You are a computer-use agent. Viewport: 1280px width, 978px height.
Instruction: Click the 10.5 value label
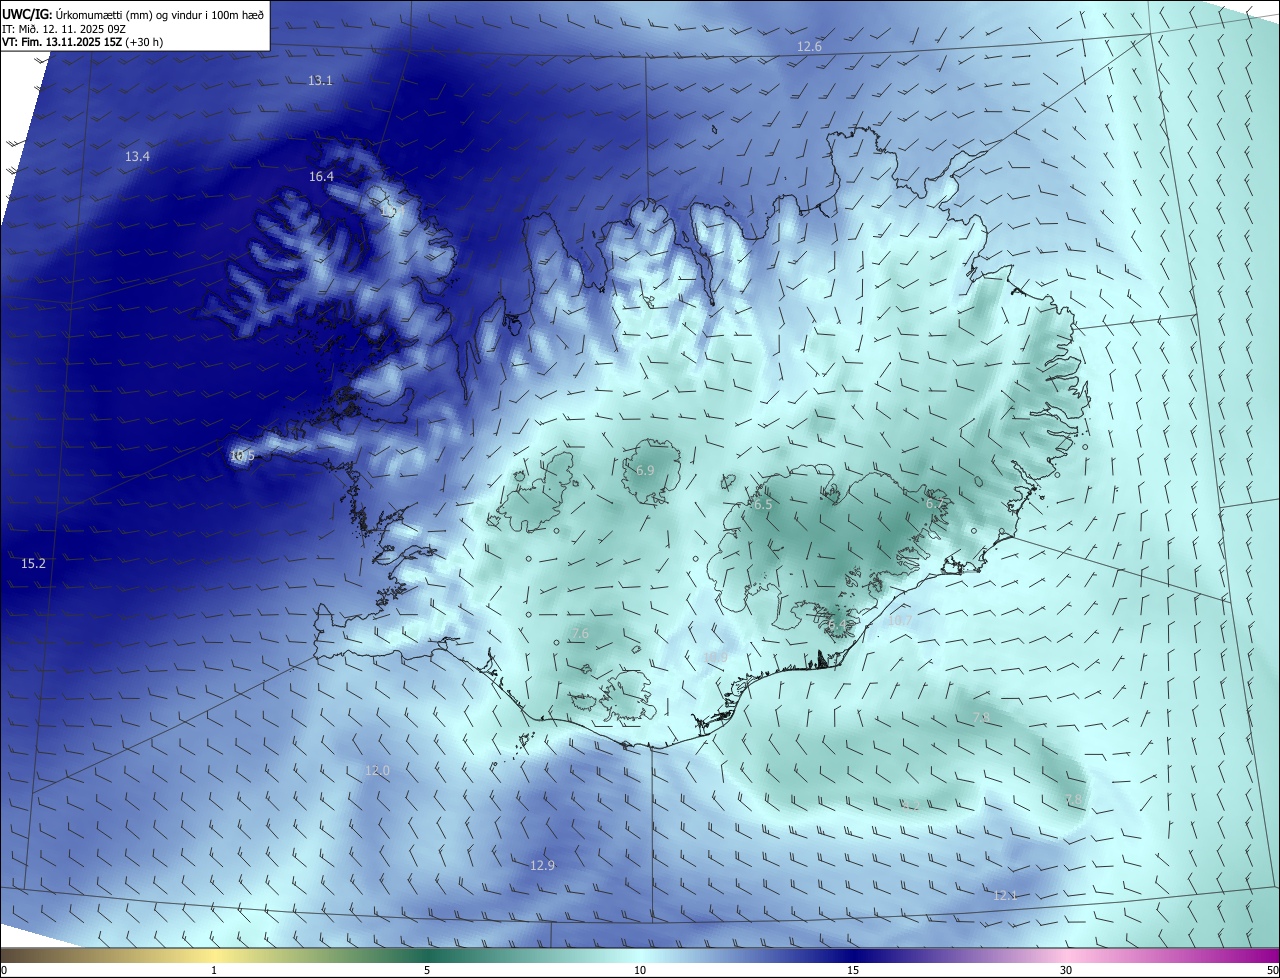click(x=242, y=455)
